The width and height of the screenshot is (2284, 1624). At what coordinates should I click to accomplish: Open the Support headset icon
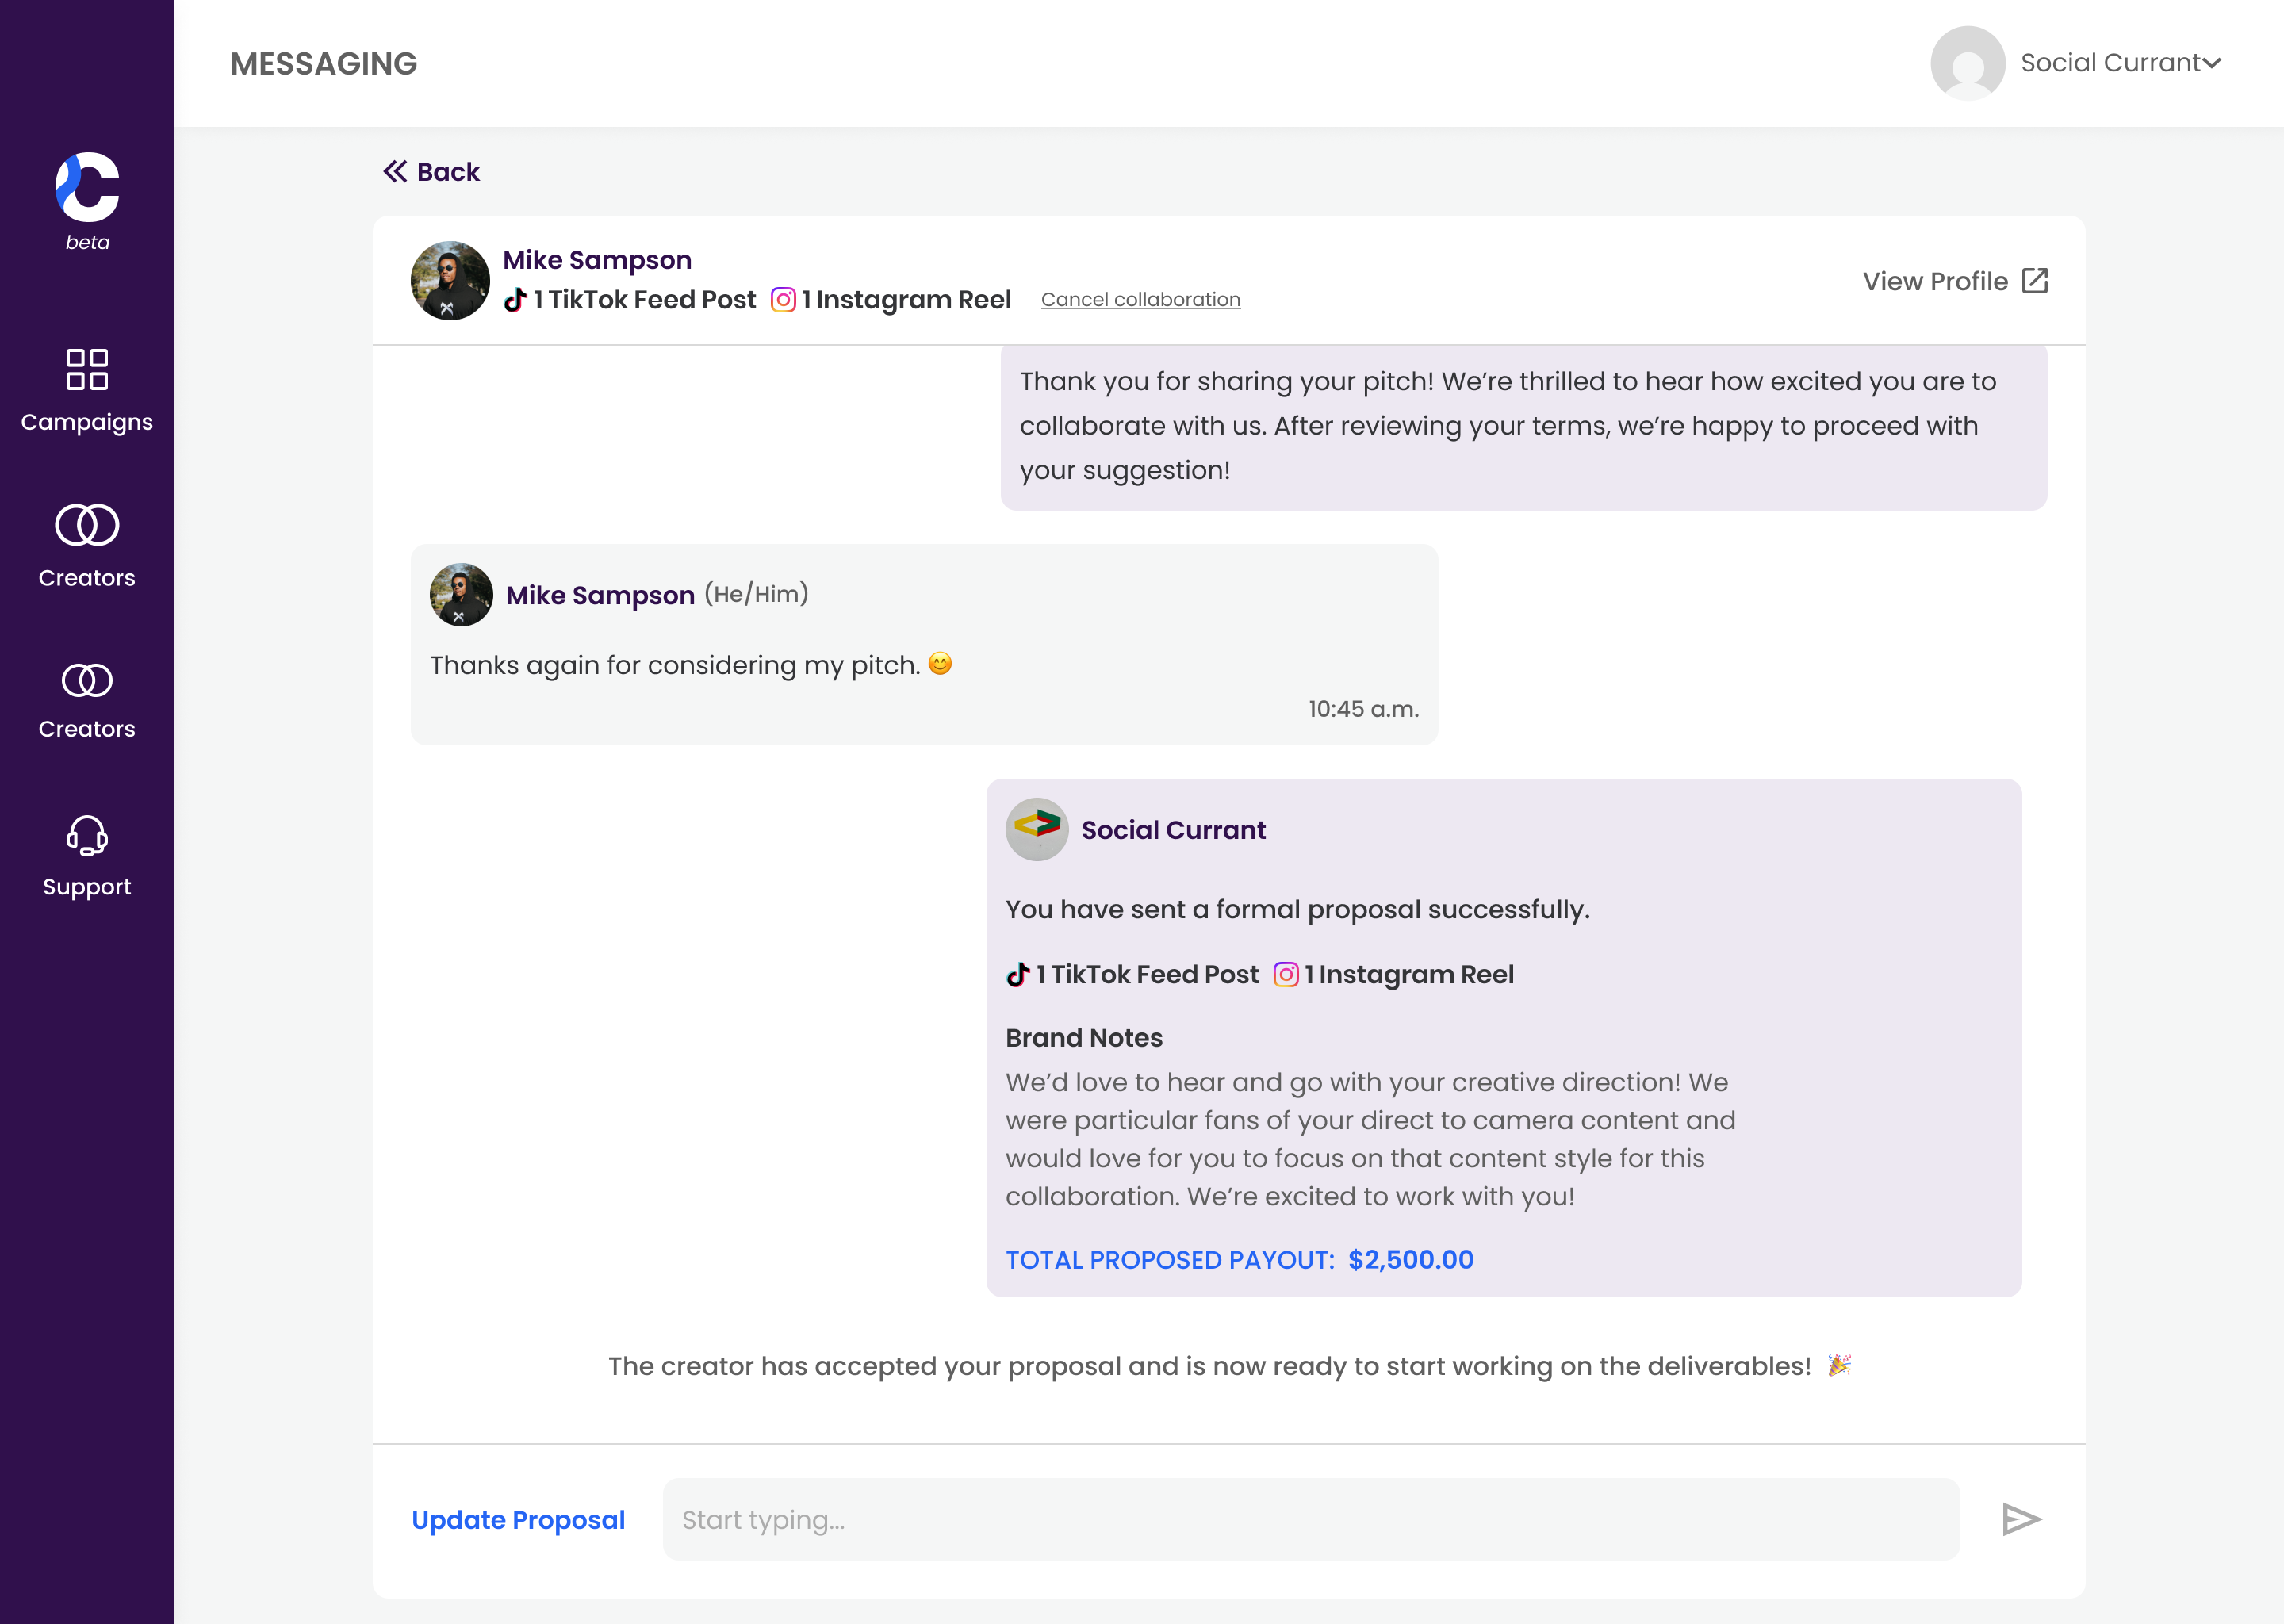click(87, 836)
